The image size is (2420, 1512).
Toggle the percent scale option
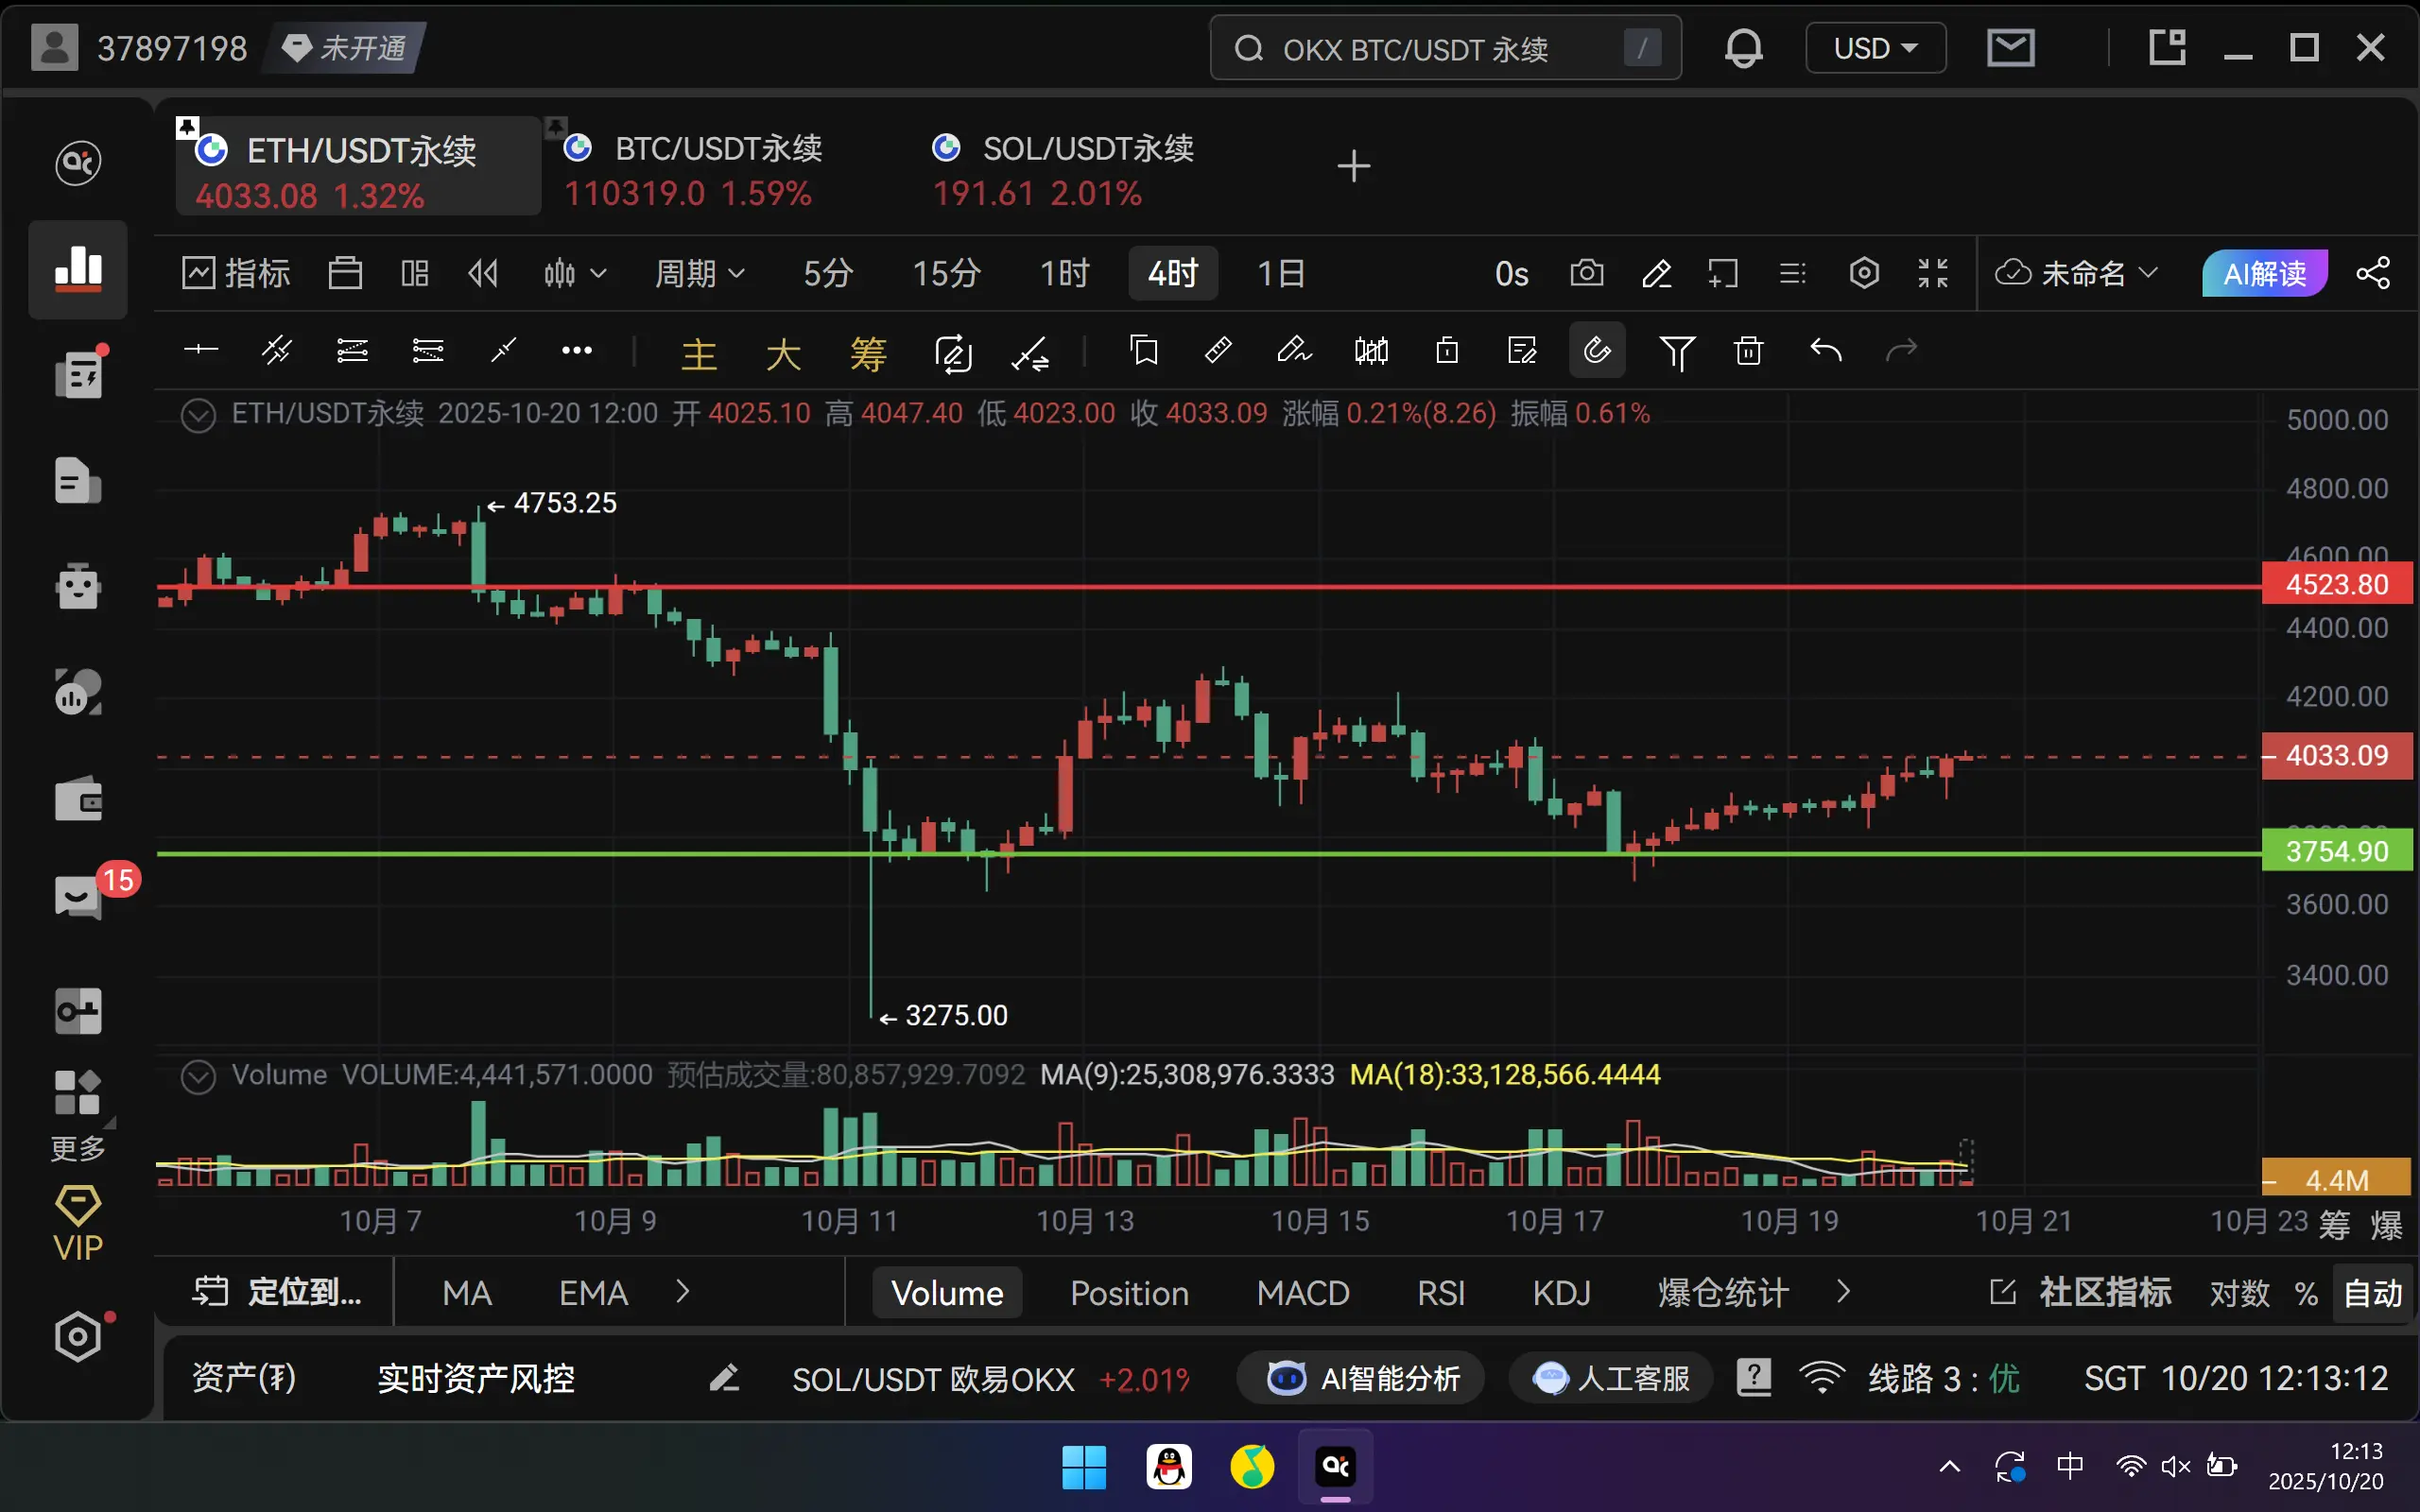click(2307, 1293)
